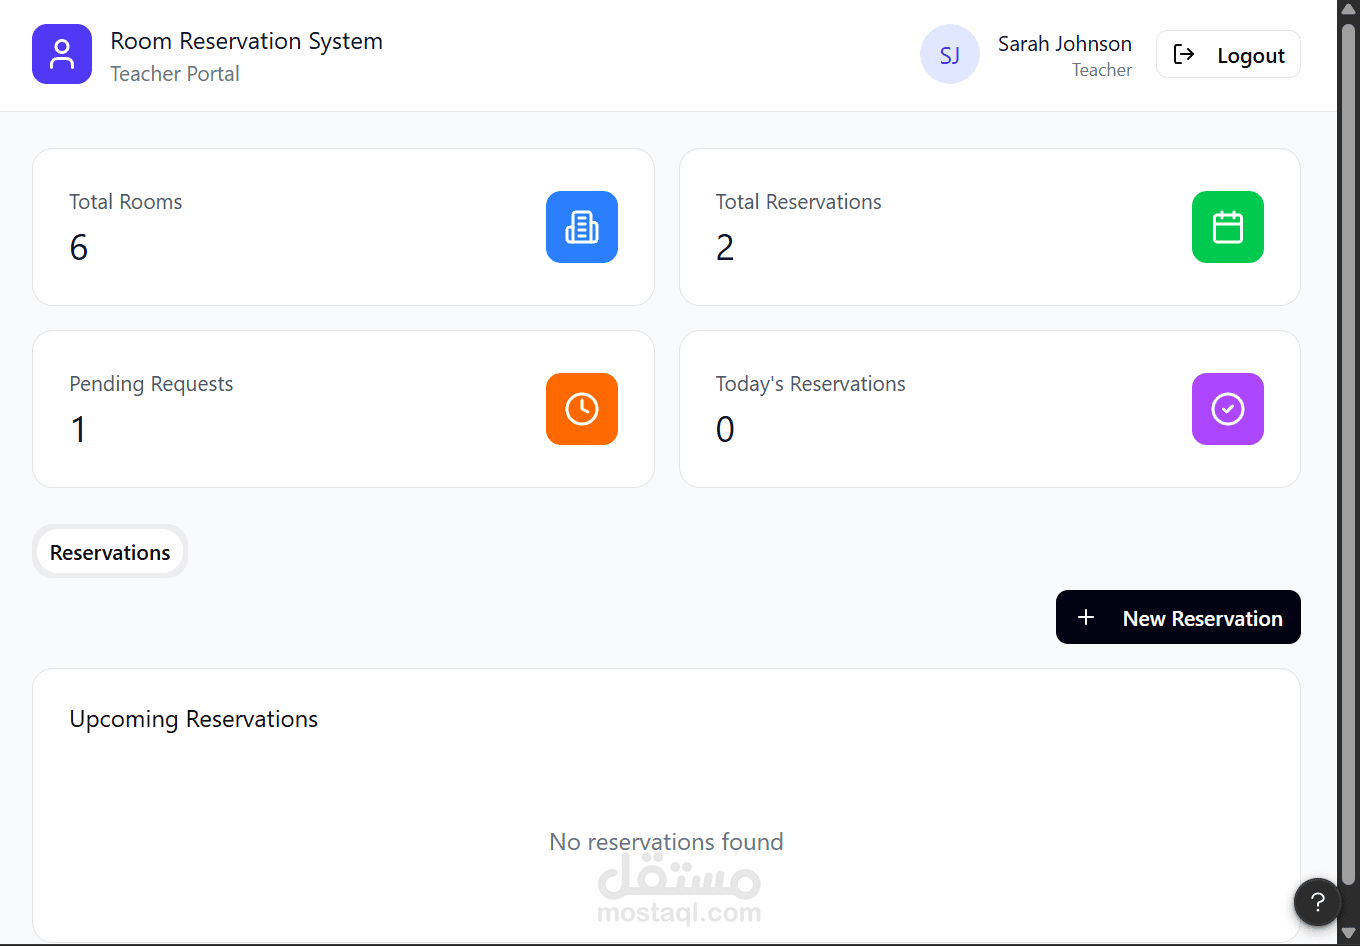Screen dimensions: 1360x946
Task: Click the purple user logo icon
Action: coord(62,54)
